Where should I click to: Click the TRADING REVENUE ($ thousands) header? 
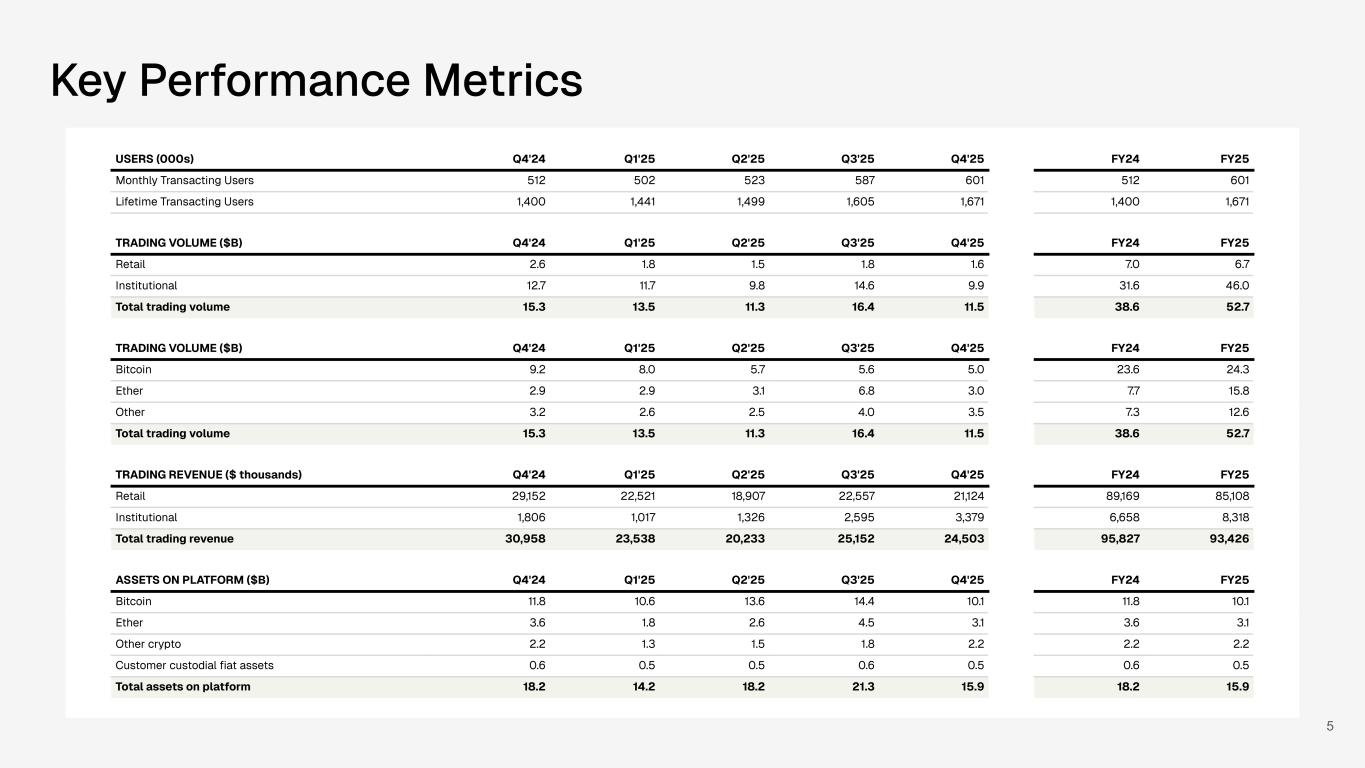pyautogui.click(x=208, y=475)
